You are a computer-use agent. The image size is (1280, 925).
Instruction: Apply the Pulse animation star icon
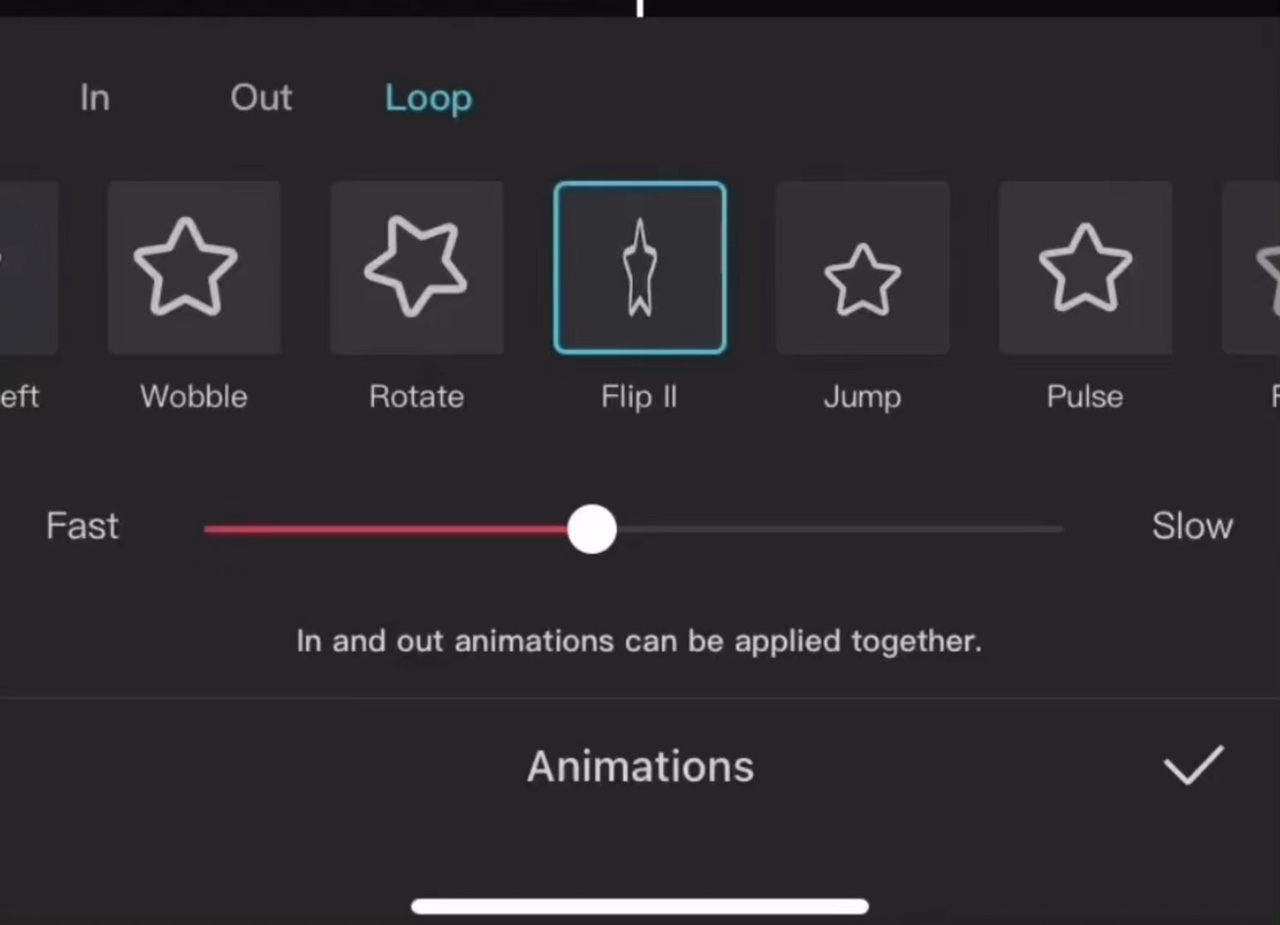point(1085,267)
